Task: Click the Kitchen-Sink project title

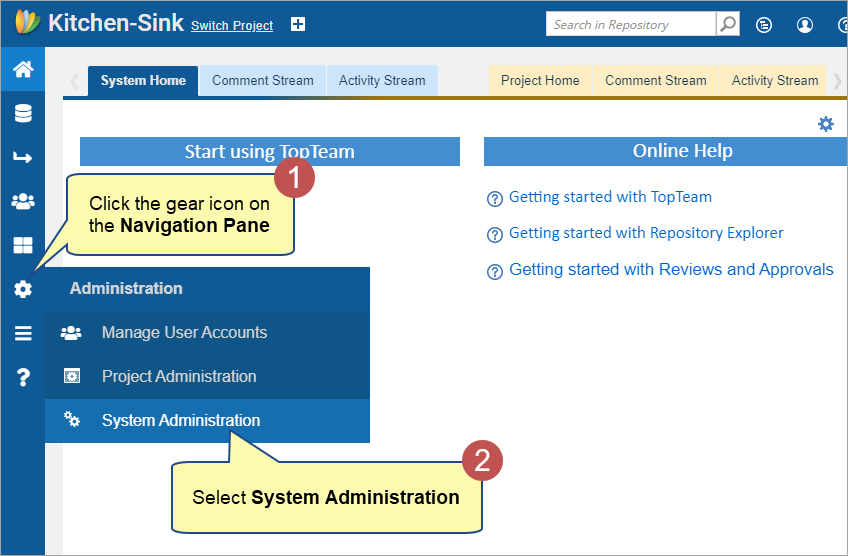Action: point(116,23)
